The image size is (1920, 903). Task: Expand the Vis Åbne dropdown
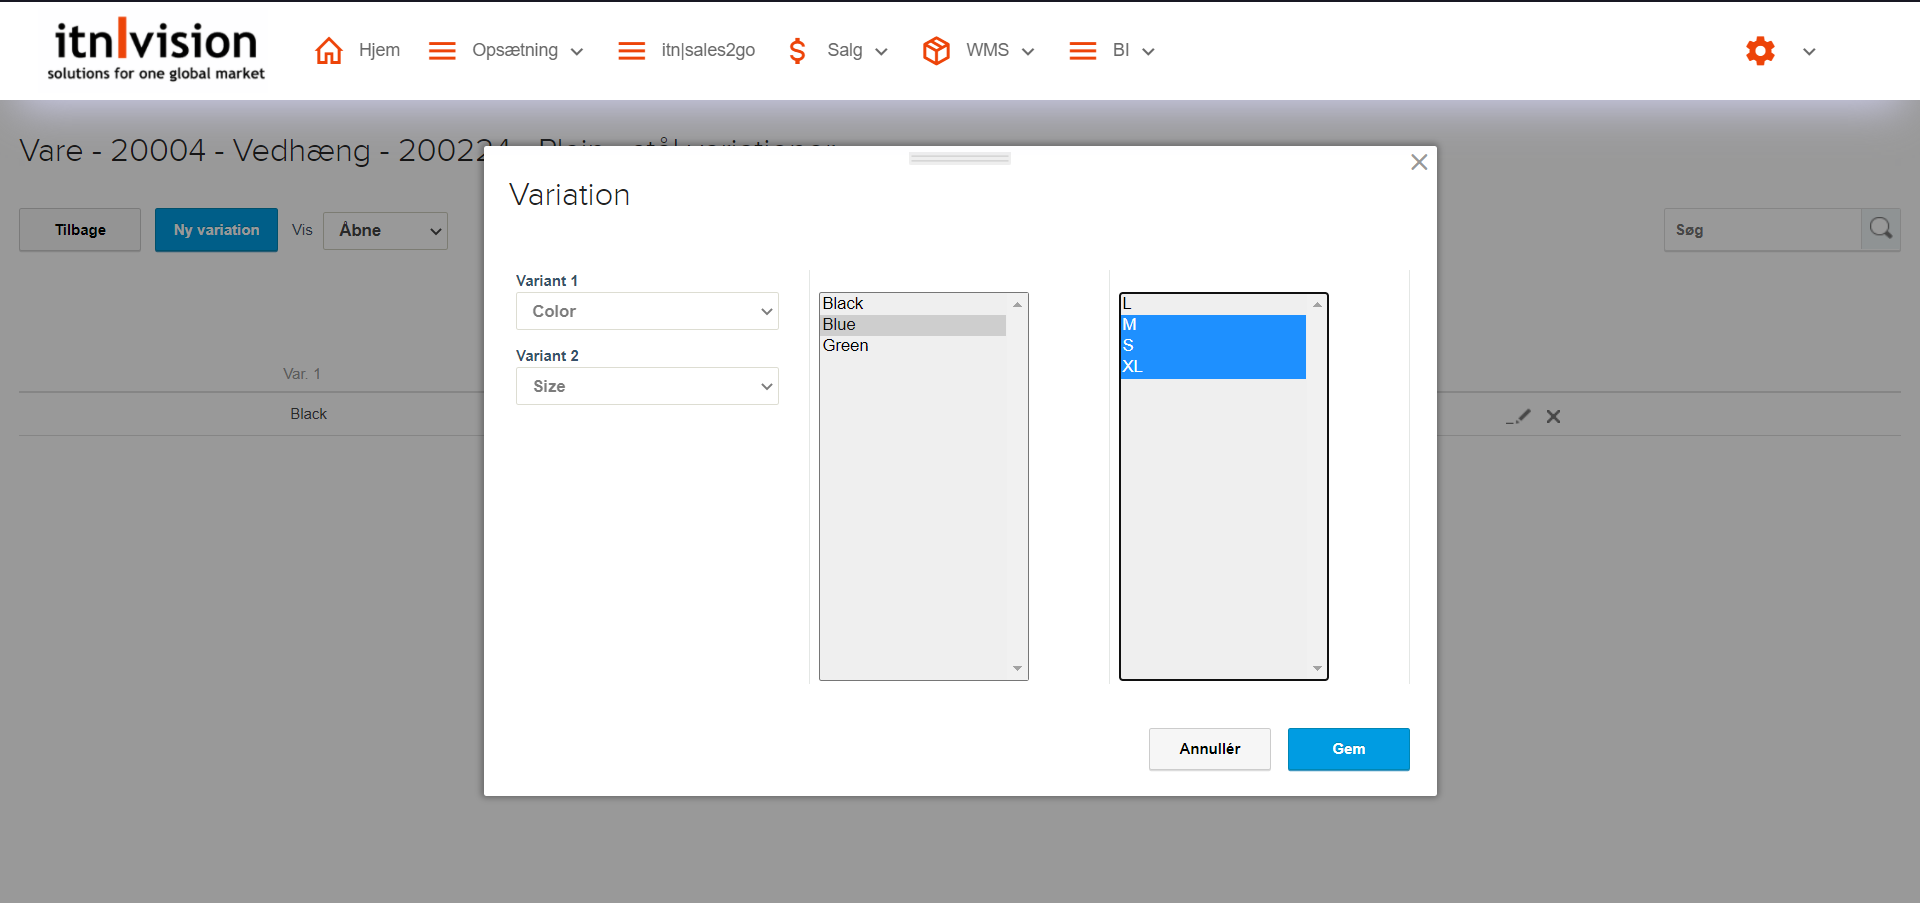(385, 231)
